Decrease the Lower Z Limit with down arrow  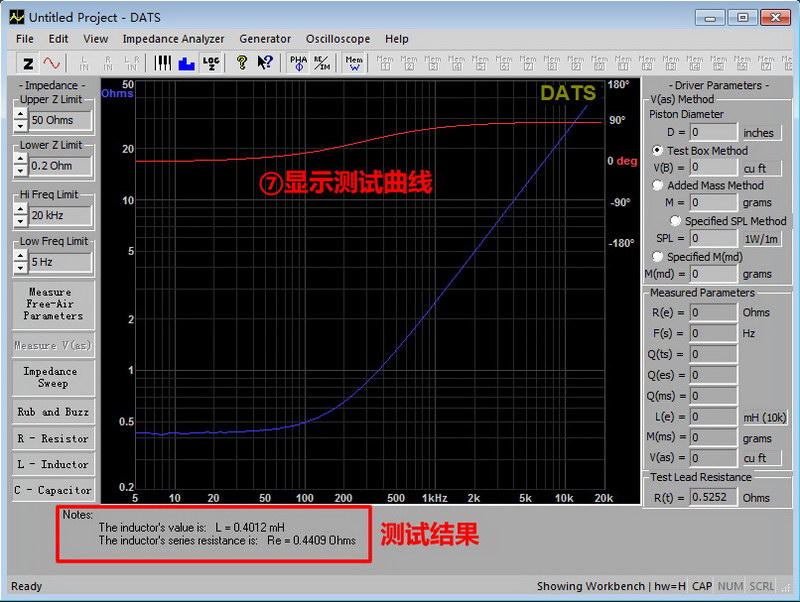pos(20,172)
